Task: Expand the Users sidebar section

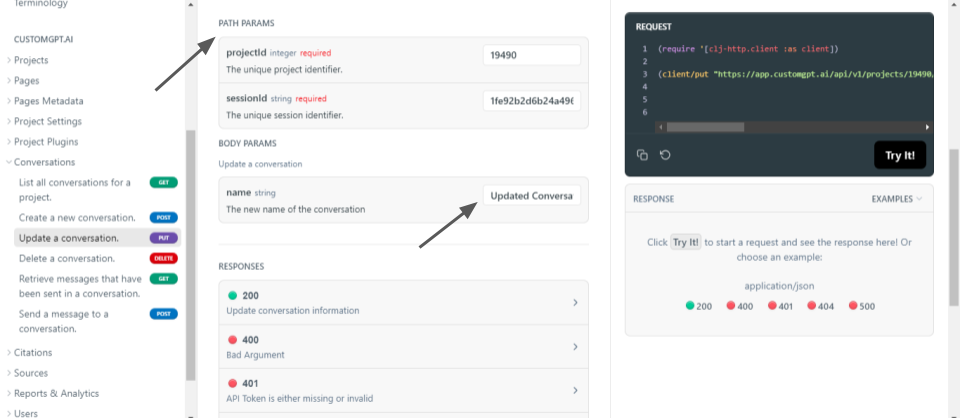Action: pos(26,414)
